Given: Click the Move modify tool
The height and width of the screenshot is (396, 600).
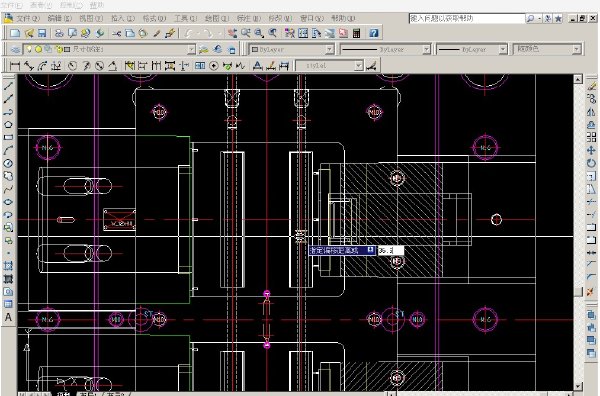Looking at the screenshot, I should 591,150.
